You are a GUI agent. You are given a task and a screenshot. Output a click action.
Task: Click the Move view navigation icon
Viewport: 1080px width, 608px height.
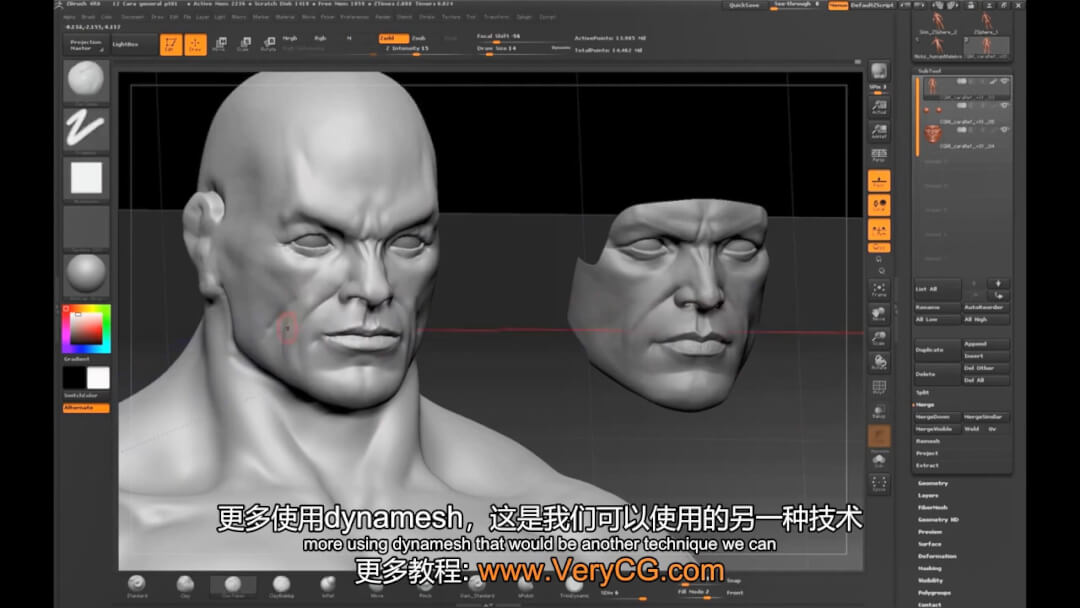879,314
